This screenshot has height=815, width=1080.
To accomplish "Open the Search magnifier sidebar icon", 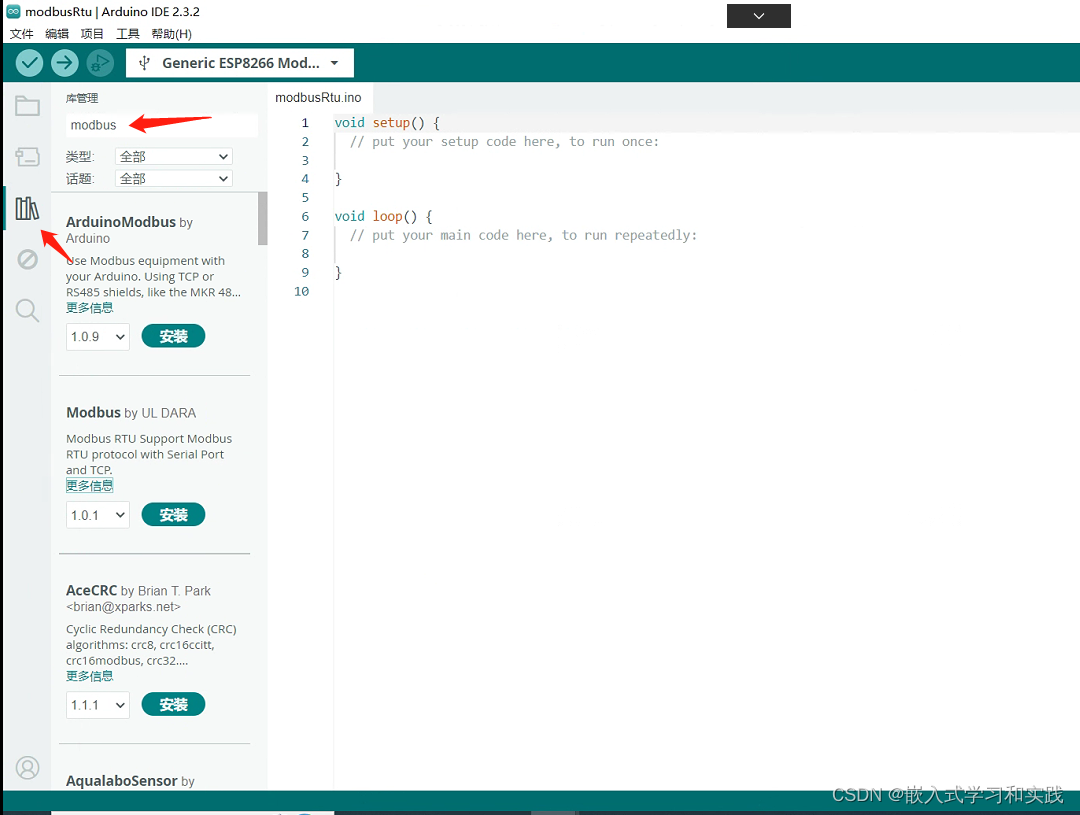I will coord(28,310).
